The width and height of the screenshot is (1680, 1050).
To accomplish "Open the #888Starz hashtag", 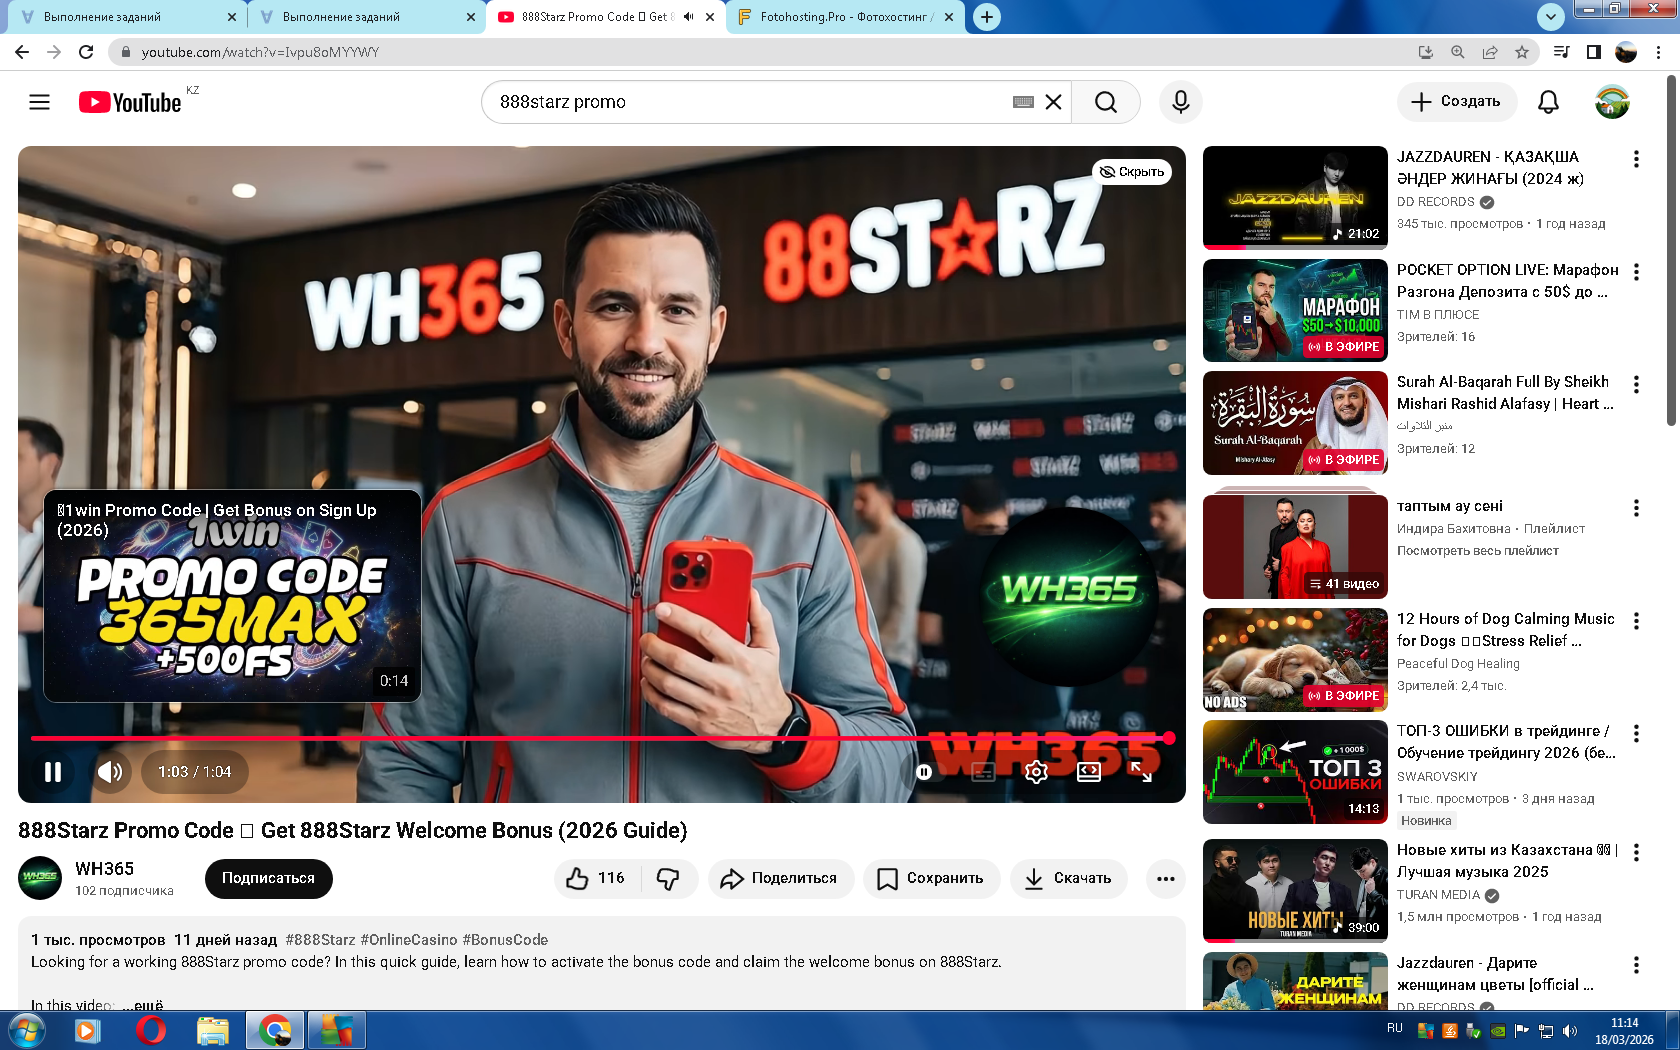I will click(320, 940).
